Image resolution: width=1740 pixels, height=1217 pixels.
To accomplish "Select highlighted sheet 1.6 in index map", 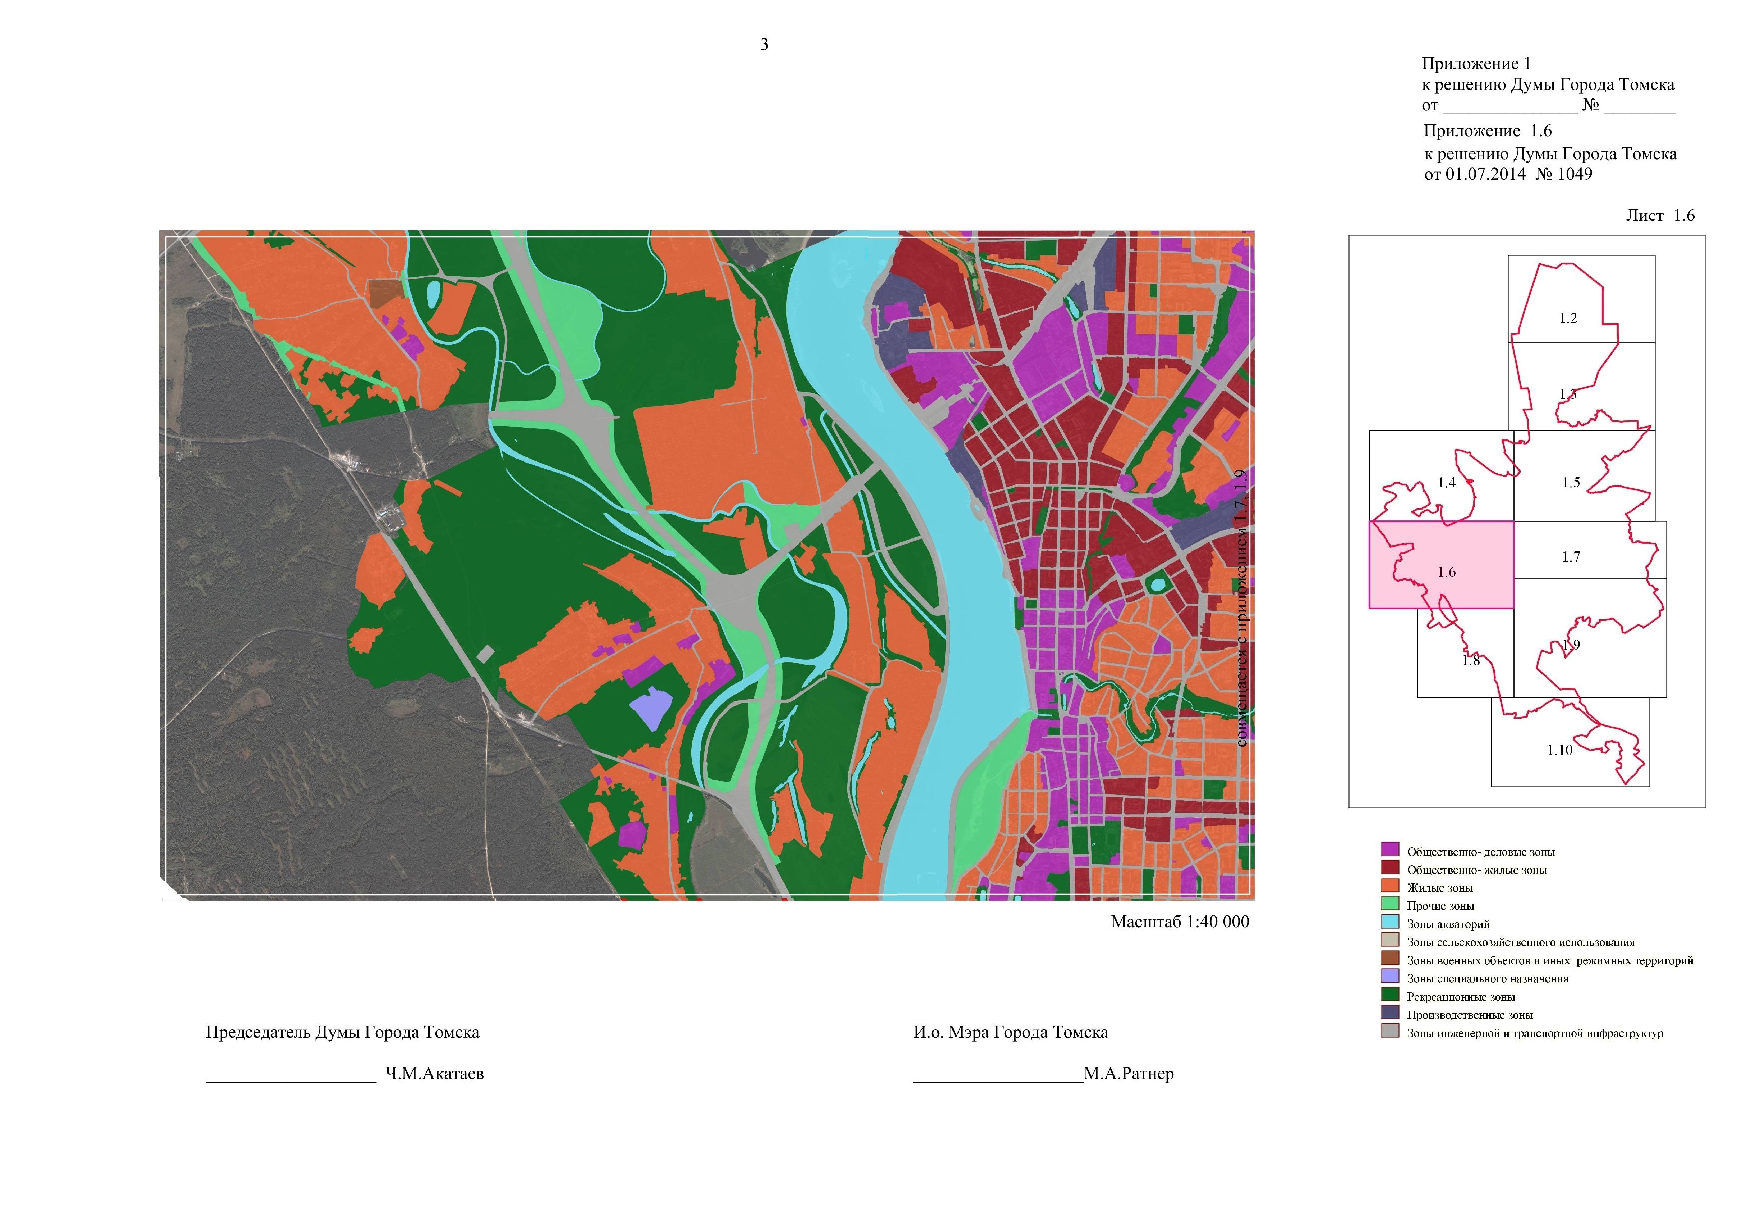I will 1441,565.
